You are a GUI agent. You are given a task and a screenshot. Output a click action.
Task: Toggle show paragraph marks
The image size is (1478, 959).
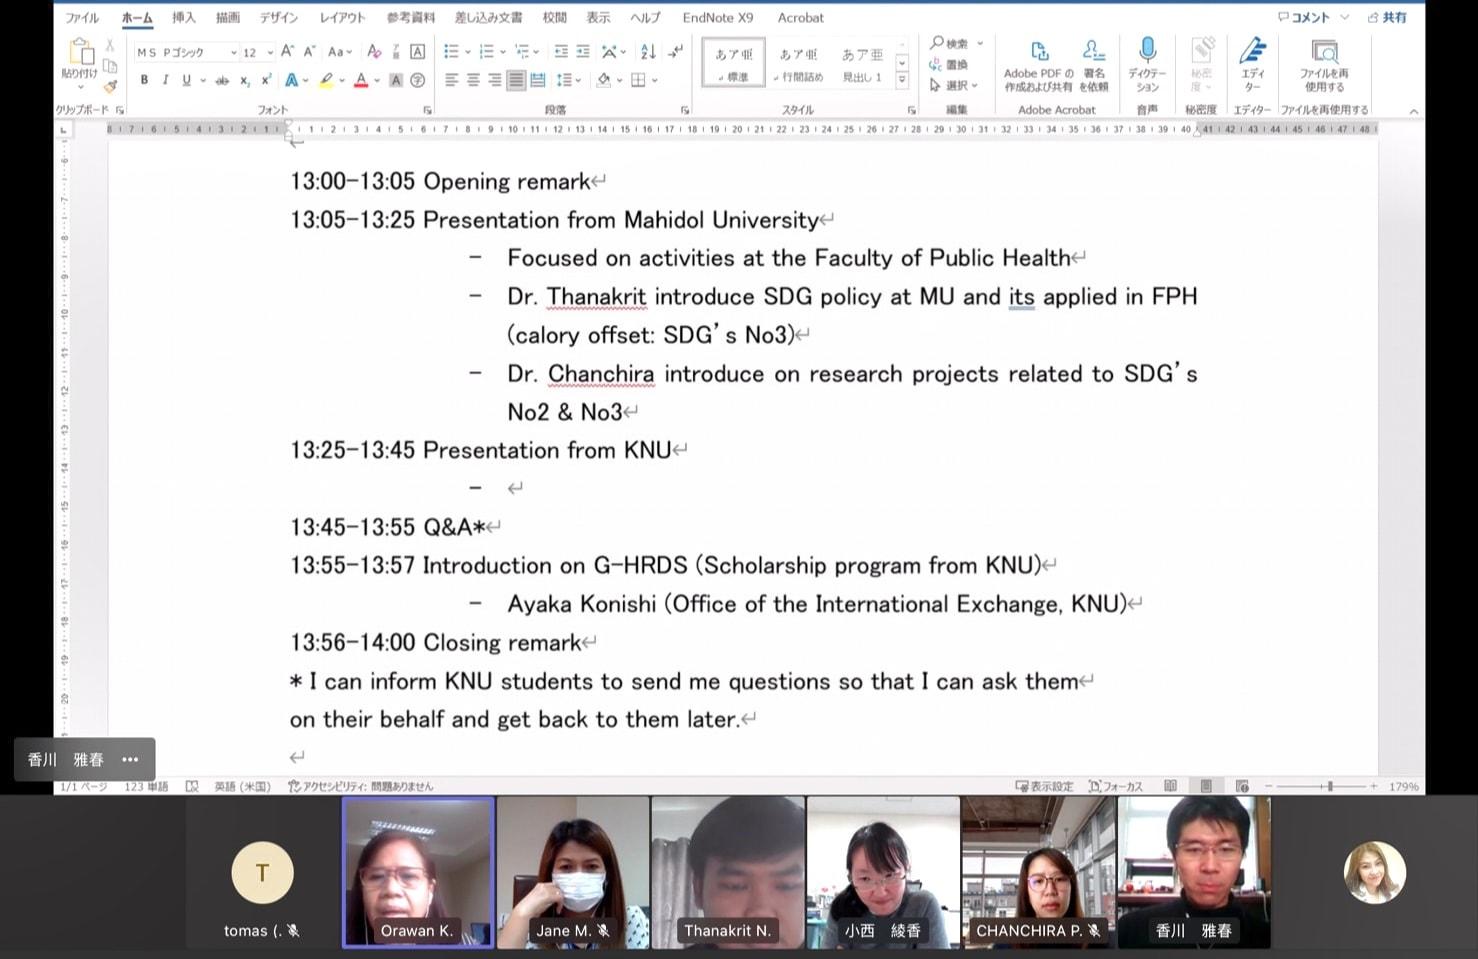coord(676,51)
